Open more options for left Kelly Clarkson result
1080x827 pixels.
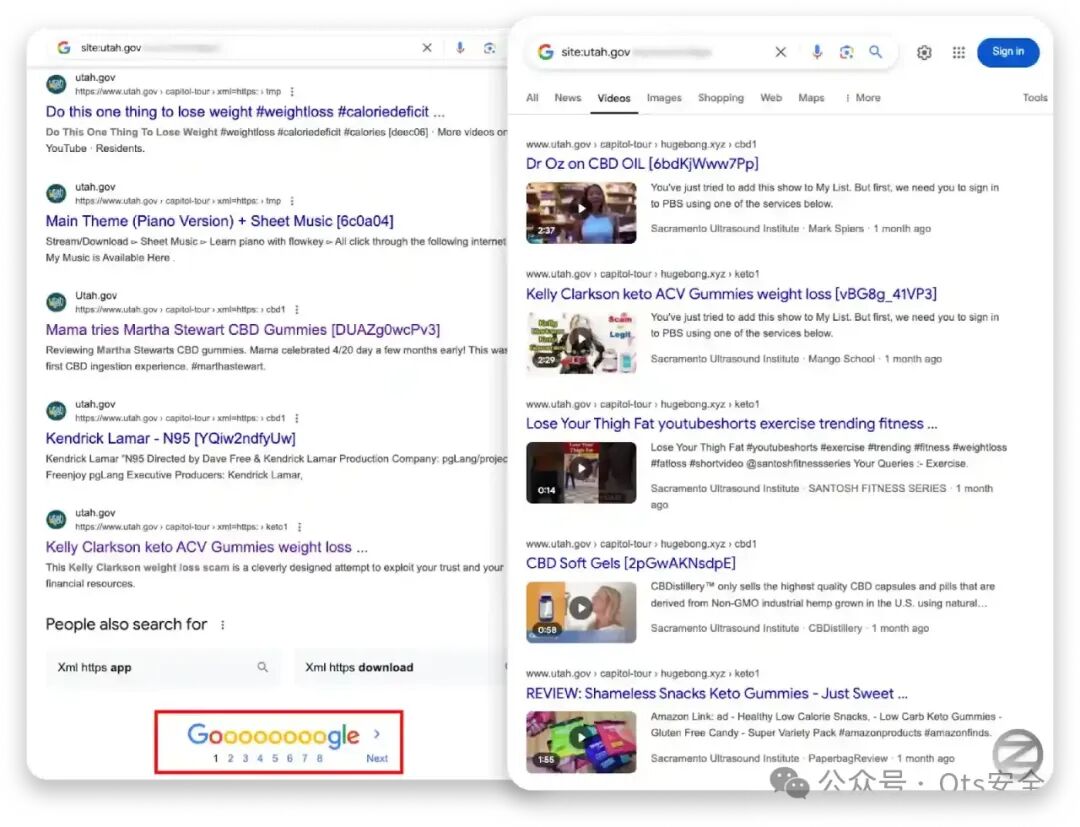tap(299, 527)
